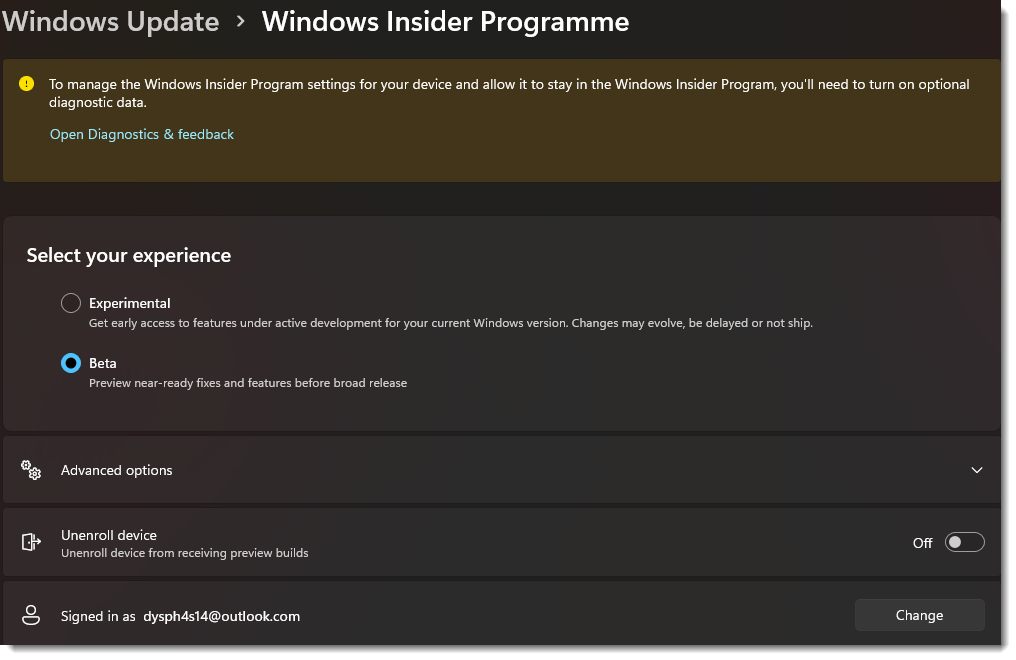Click the Unenroll device title text
This screenshot has width=1016, height=660.
point(109,535)
